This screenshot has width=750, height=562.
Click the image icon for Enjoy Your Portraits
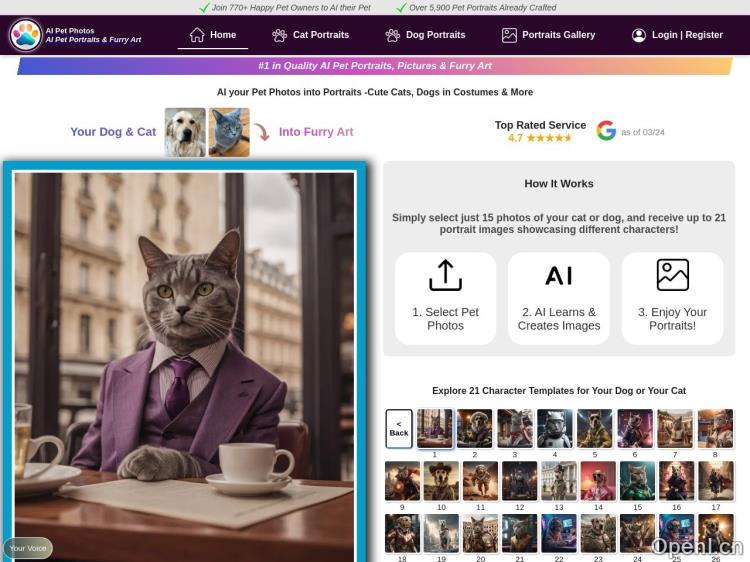(672, 275)
